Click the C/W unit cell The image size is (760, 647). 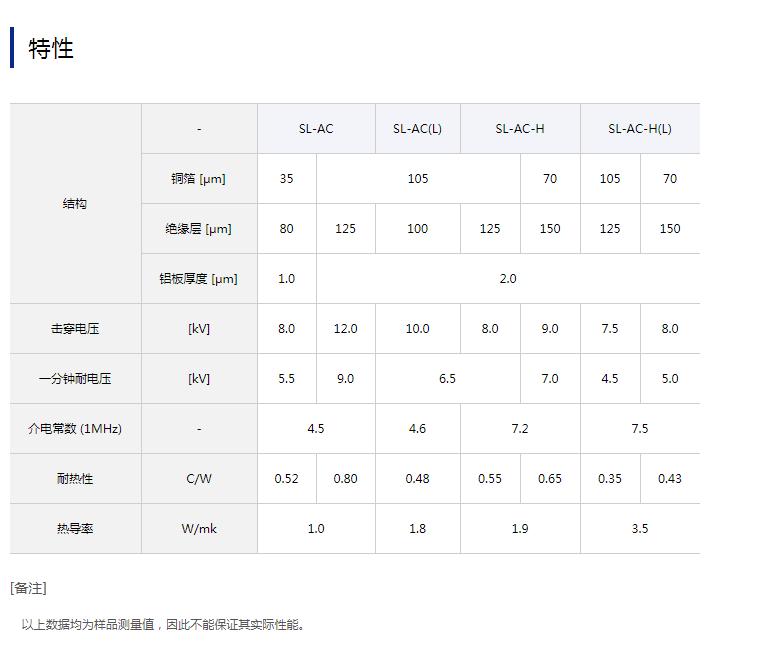pos(199,479)
